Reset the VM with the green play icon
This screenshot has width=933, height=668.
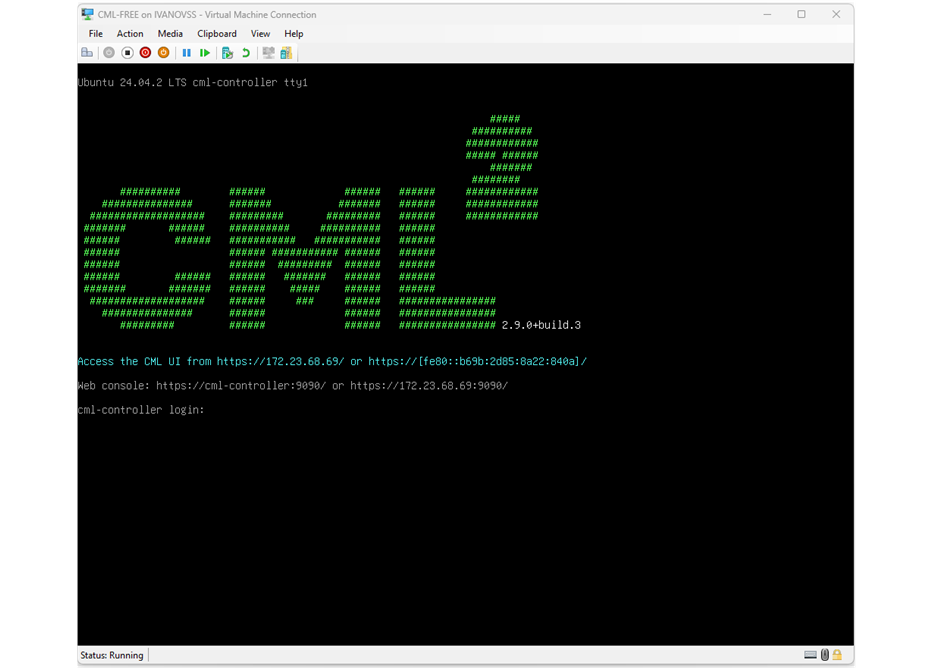[205, 53]
